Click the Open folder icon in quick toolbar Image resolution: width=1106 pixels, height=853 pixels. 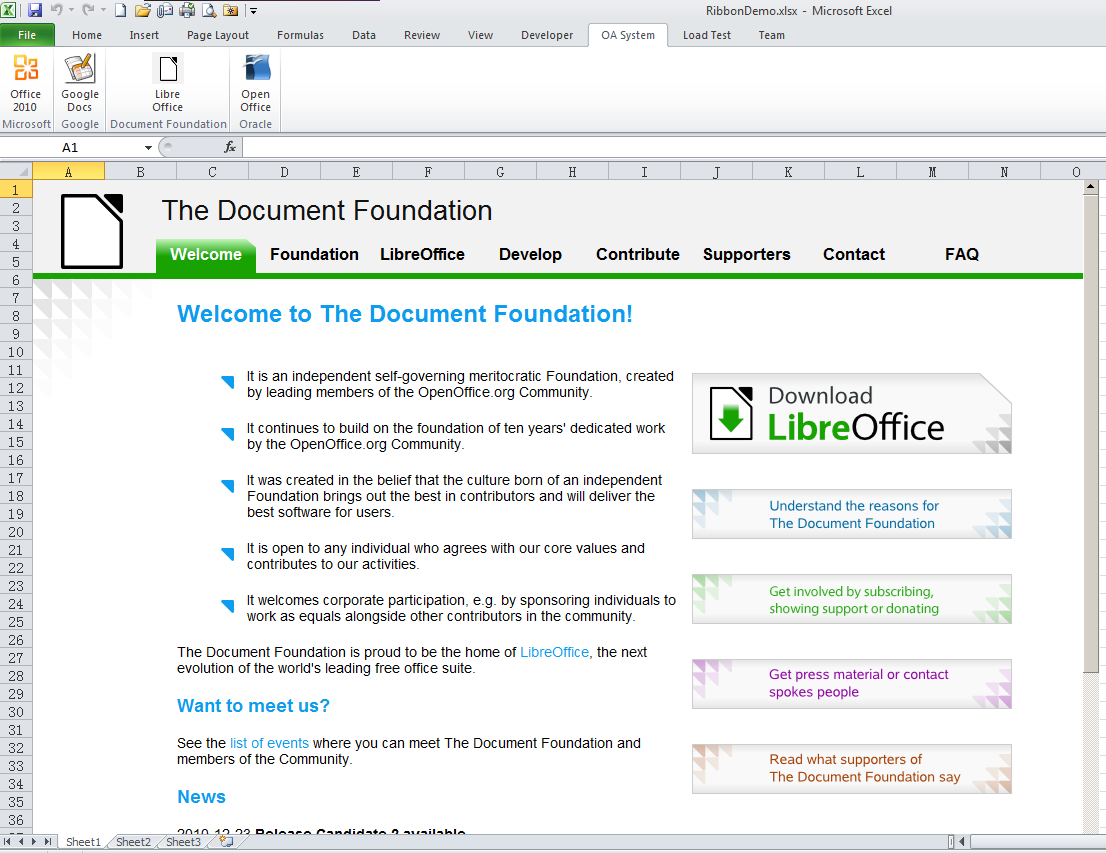(142, 10)
